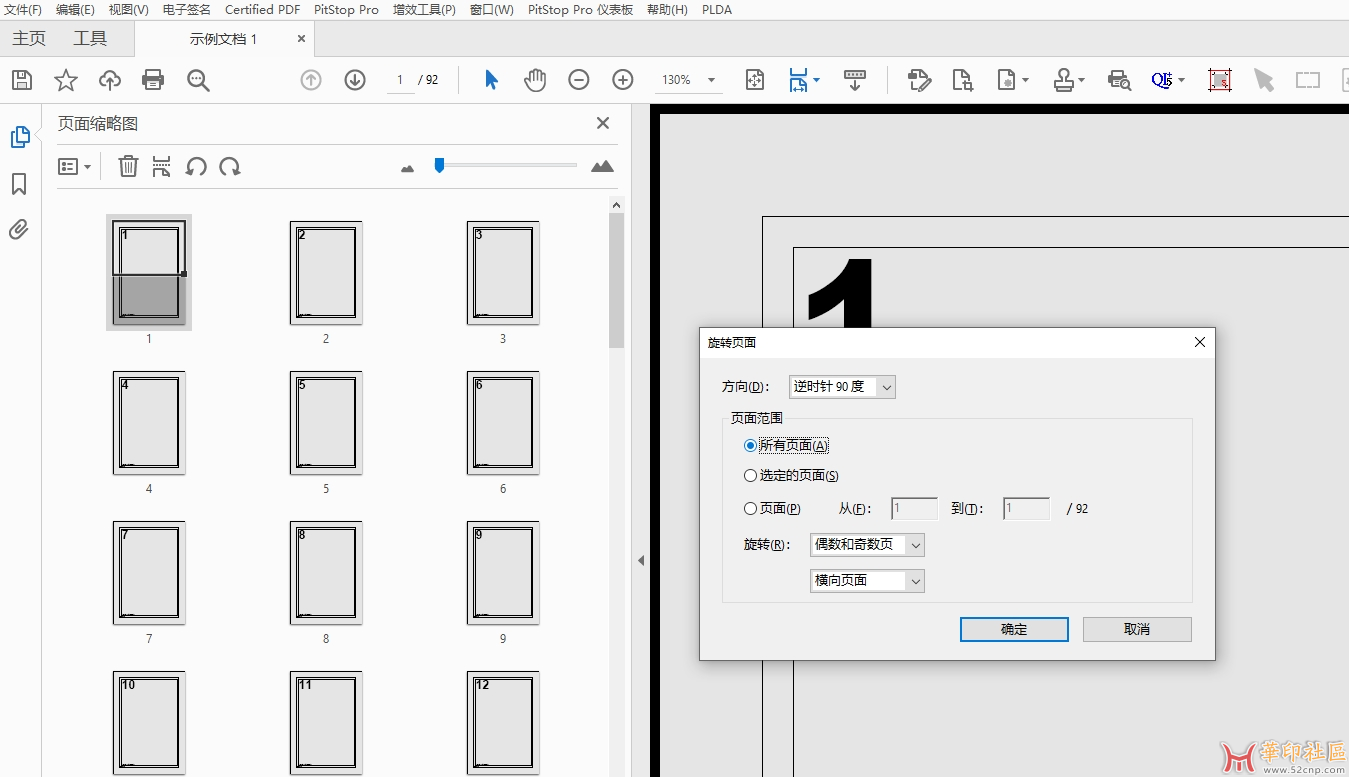Click the fit page icon

pyautogui.click(x=755, y=80)
